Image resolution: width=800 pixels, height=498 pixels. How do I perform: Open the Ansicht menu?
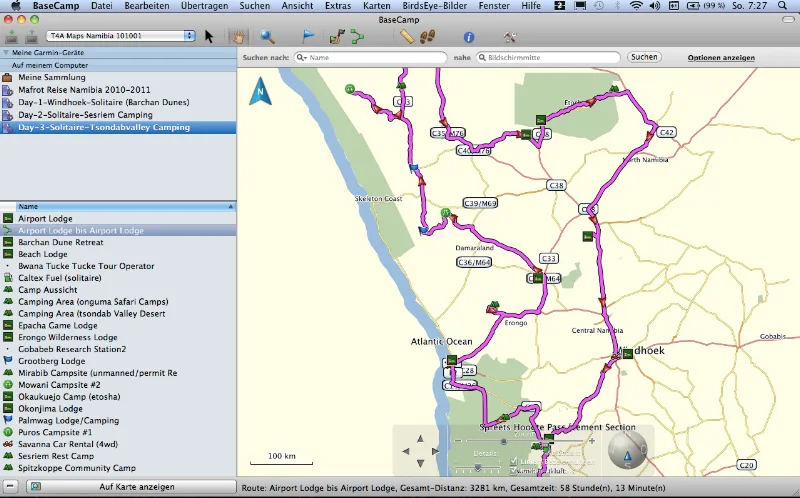click(x=297, y=6)
